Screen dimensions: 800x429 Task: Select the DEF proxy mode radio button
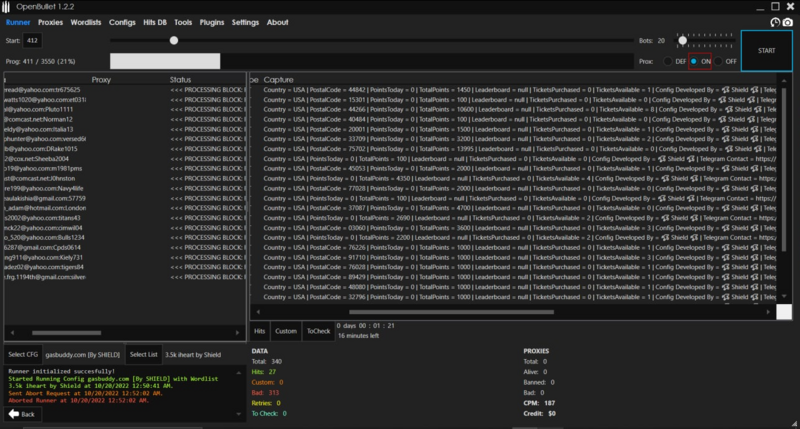[x=667, y=61]
